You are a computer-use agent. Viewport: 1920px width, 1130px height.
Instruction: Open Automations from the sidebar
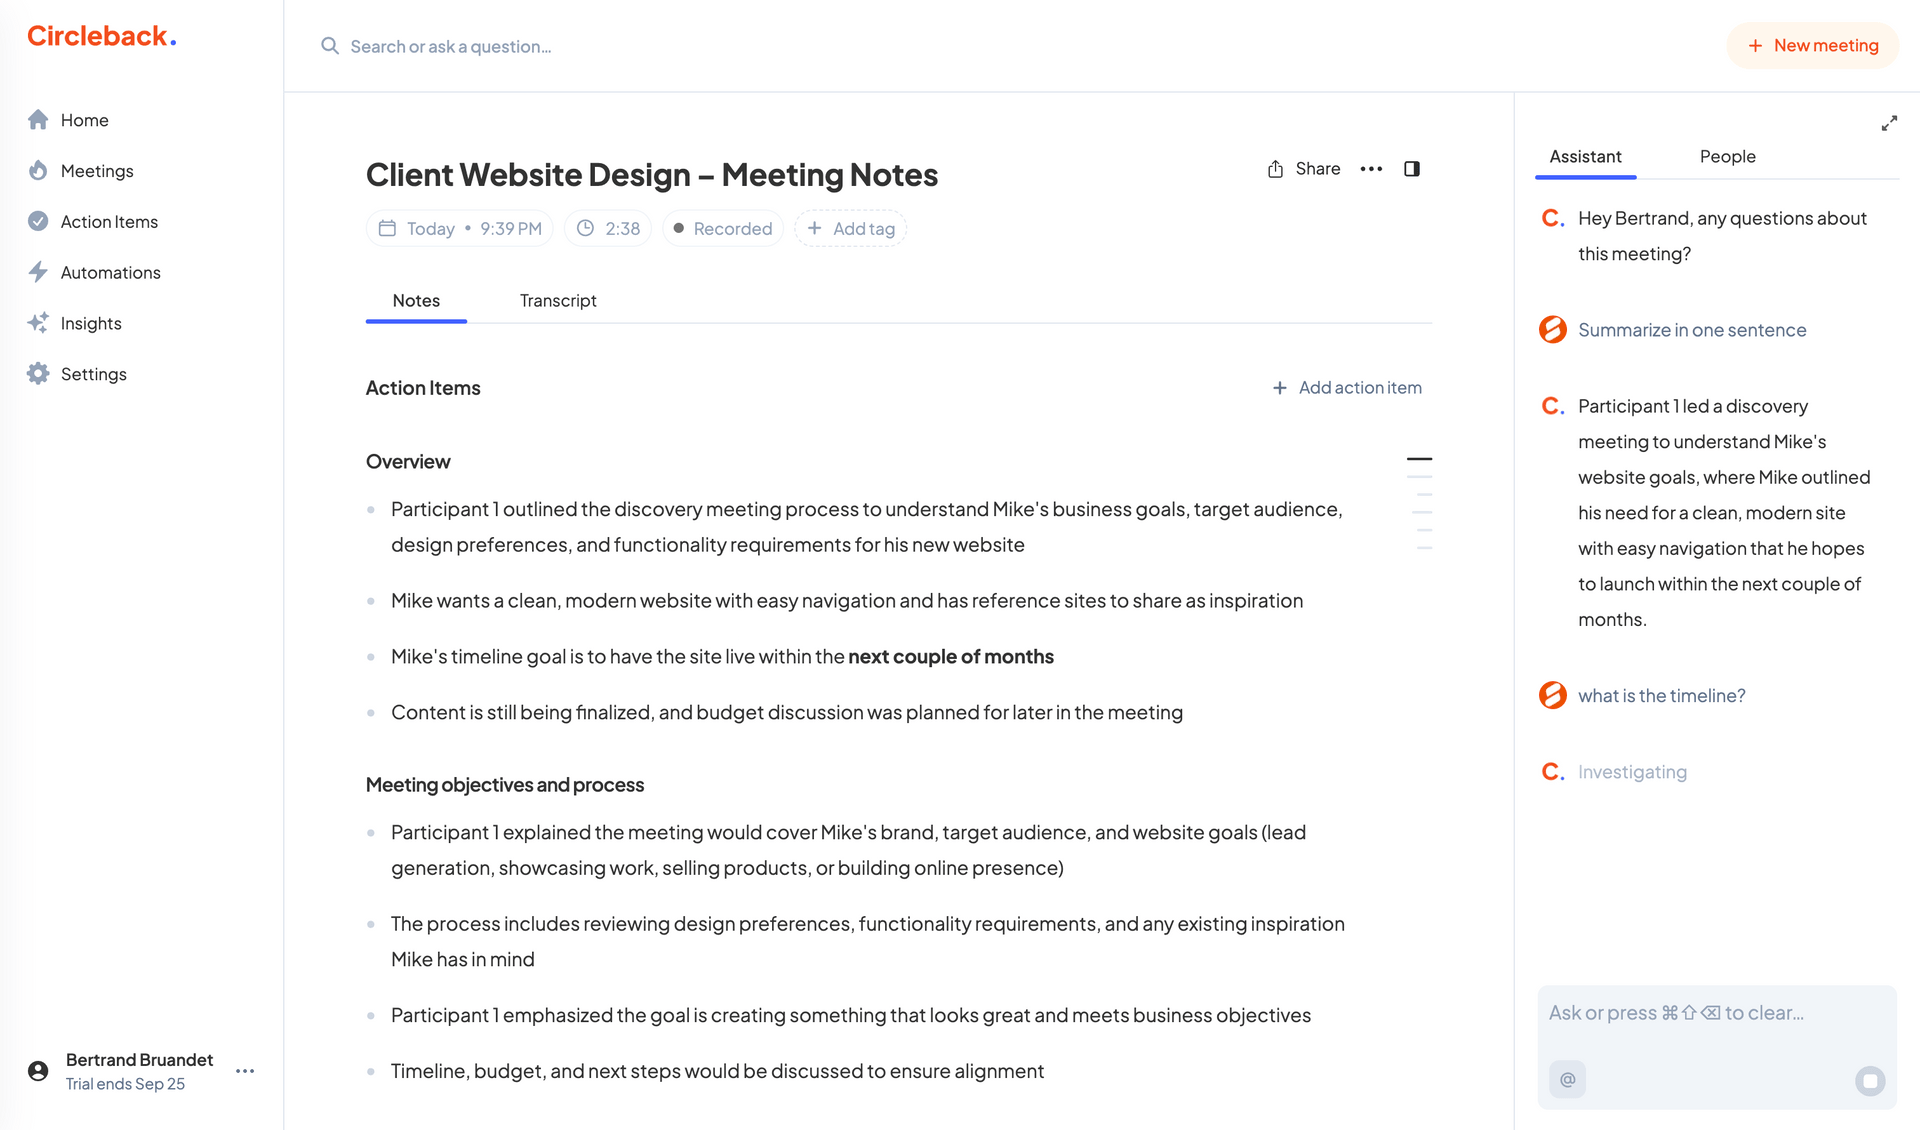coord(110,272)
